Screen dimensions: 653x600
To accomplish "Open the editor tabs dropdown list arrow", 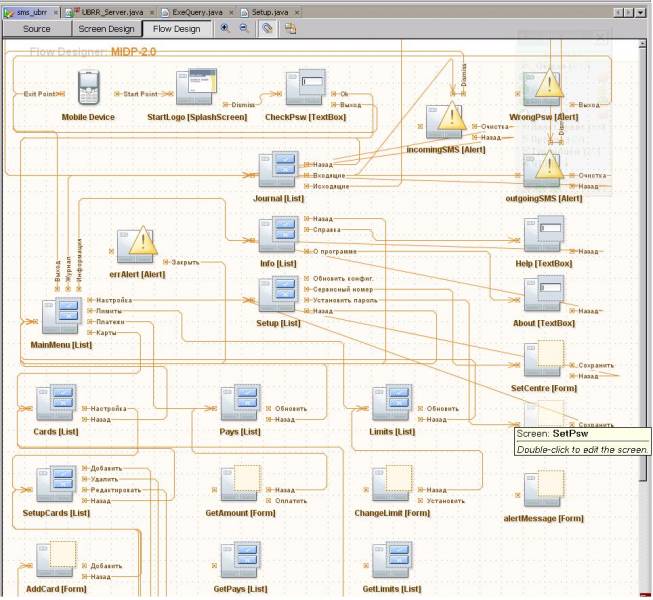I will point(641,13).
